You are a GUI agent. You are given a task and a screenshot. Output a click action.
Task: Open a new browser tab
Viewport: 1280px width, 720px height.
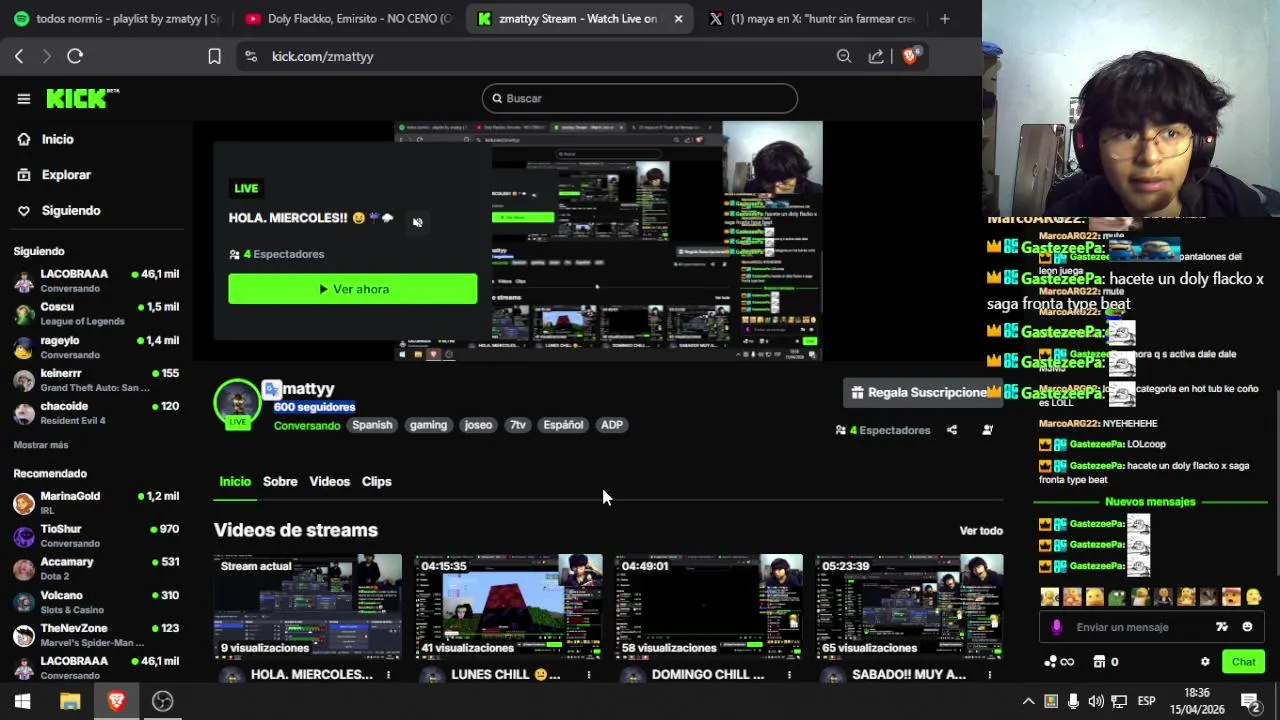pos(945,18)
